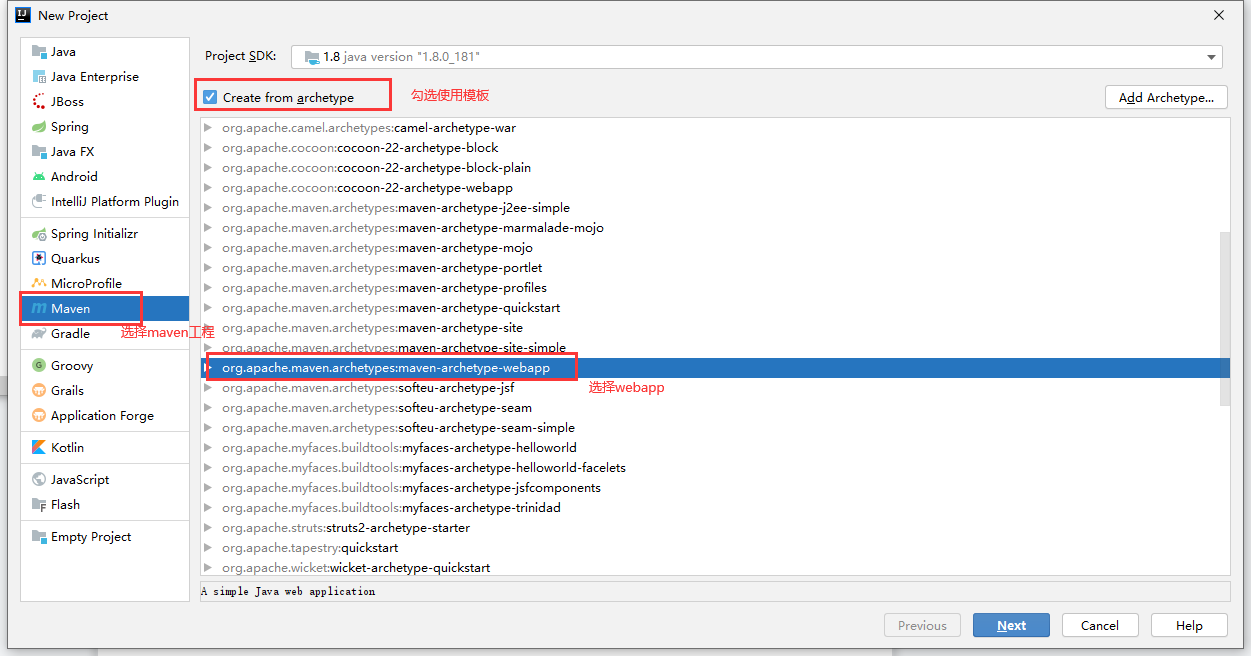Viewport: 1251px width, 656px height.
Task: Click the archetype list vertical scrollbar
Action: pos(1225,318)
